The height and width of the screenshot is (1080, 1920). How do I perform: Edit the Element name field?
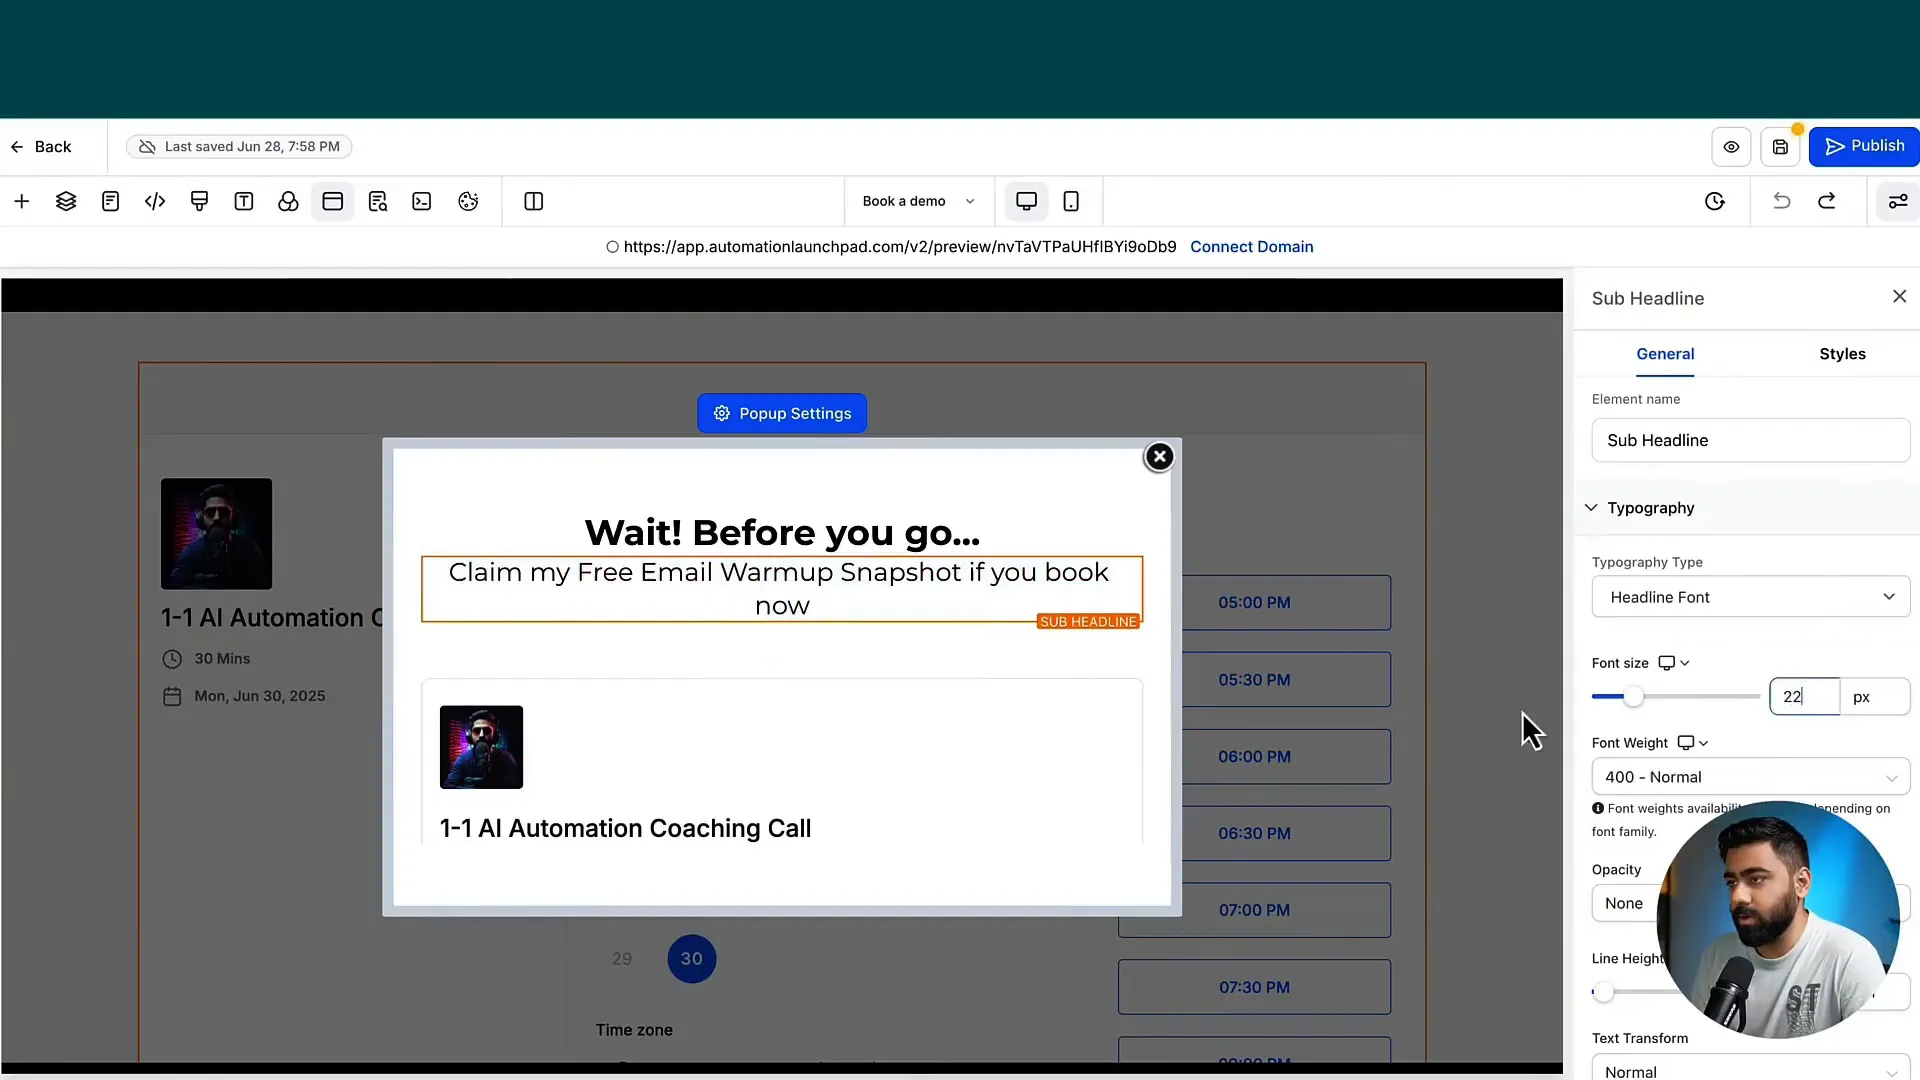pyautogui.click(x=1750, y=440)
